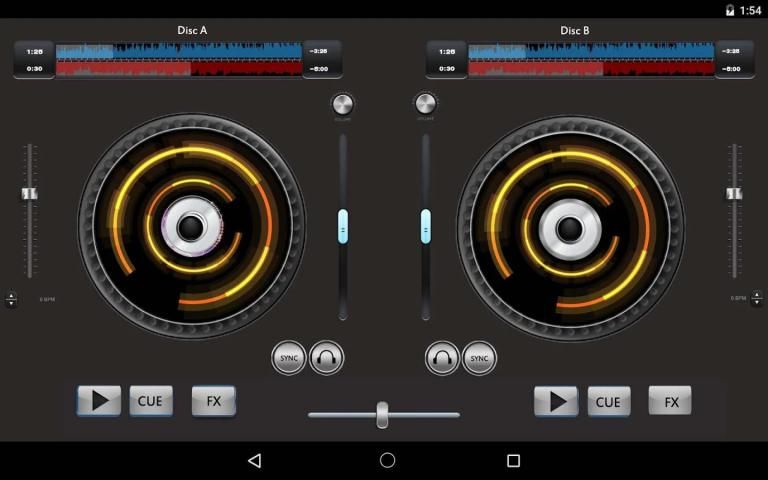Click the crossfader slider handle
The image size is (768, 480).
(x=382, y=414)
